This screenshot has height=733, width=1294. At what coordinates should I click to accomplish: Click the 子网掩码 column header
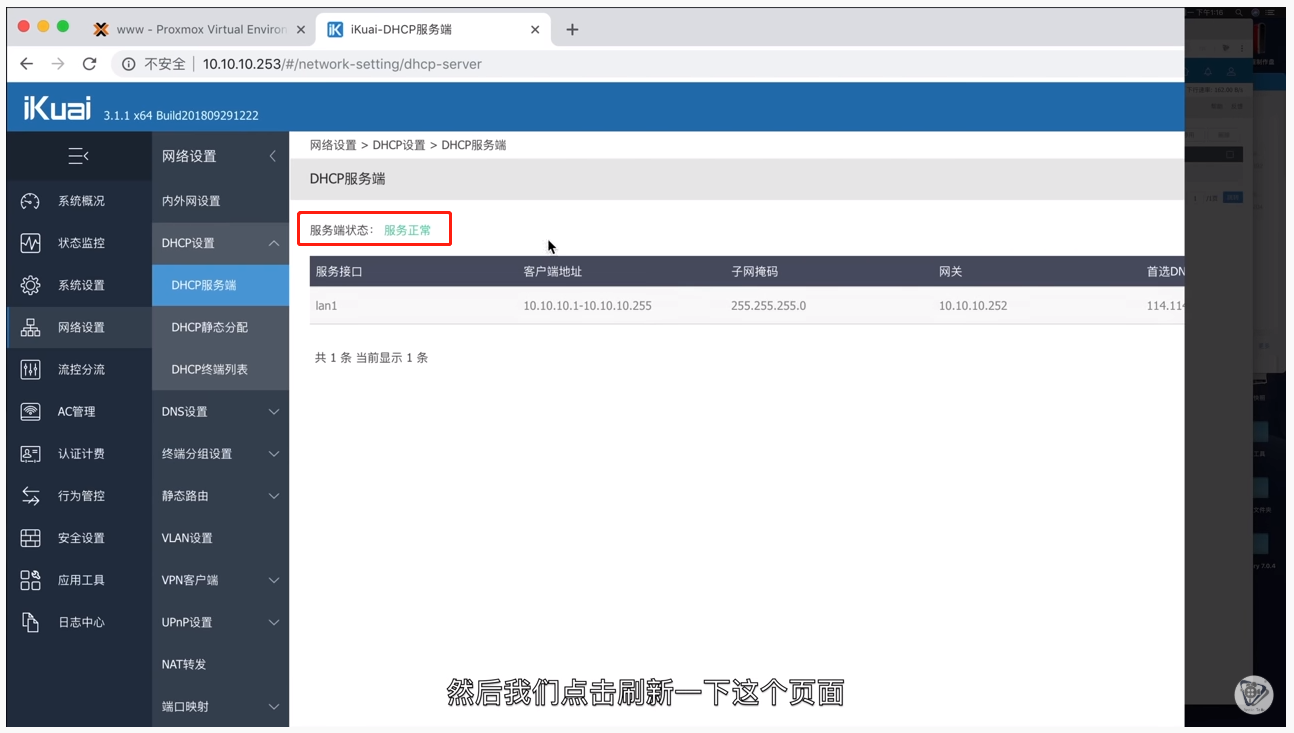point(755,272)
